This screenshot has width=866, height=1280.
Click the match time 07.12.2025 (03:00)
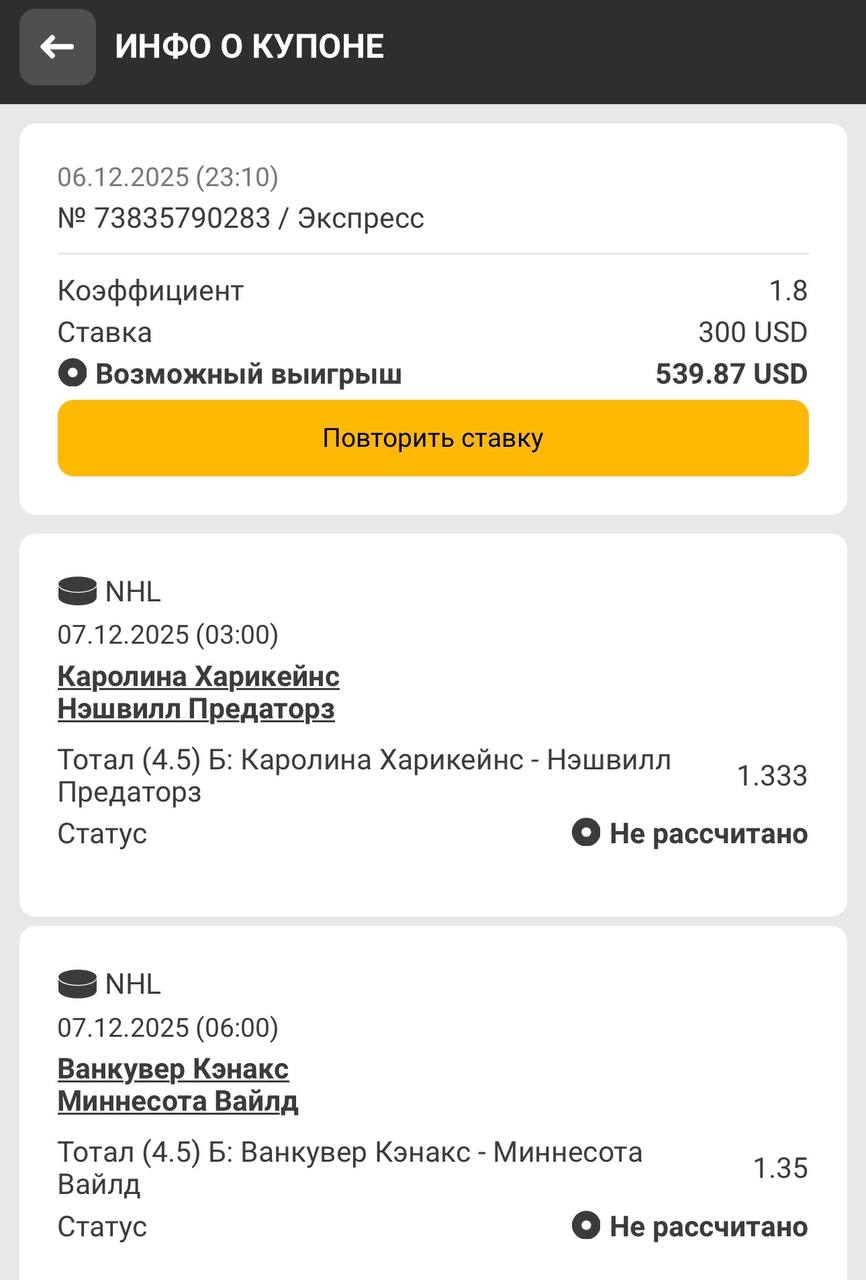168,635
